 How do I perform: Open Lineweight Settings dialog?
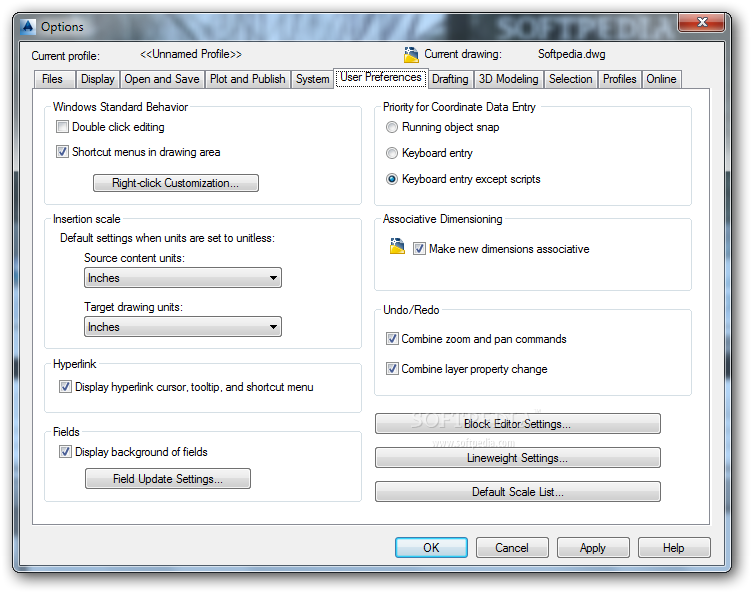[517, 458]
